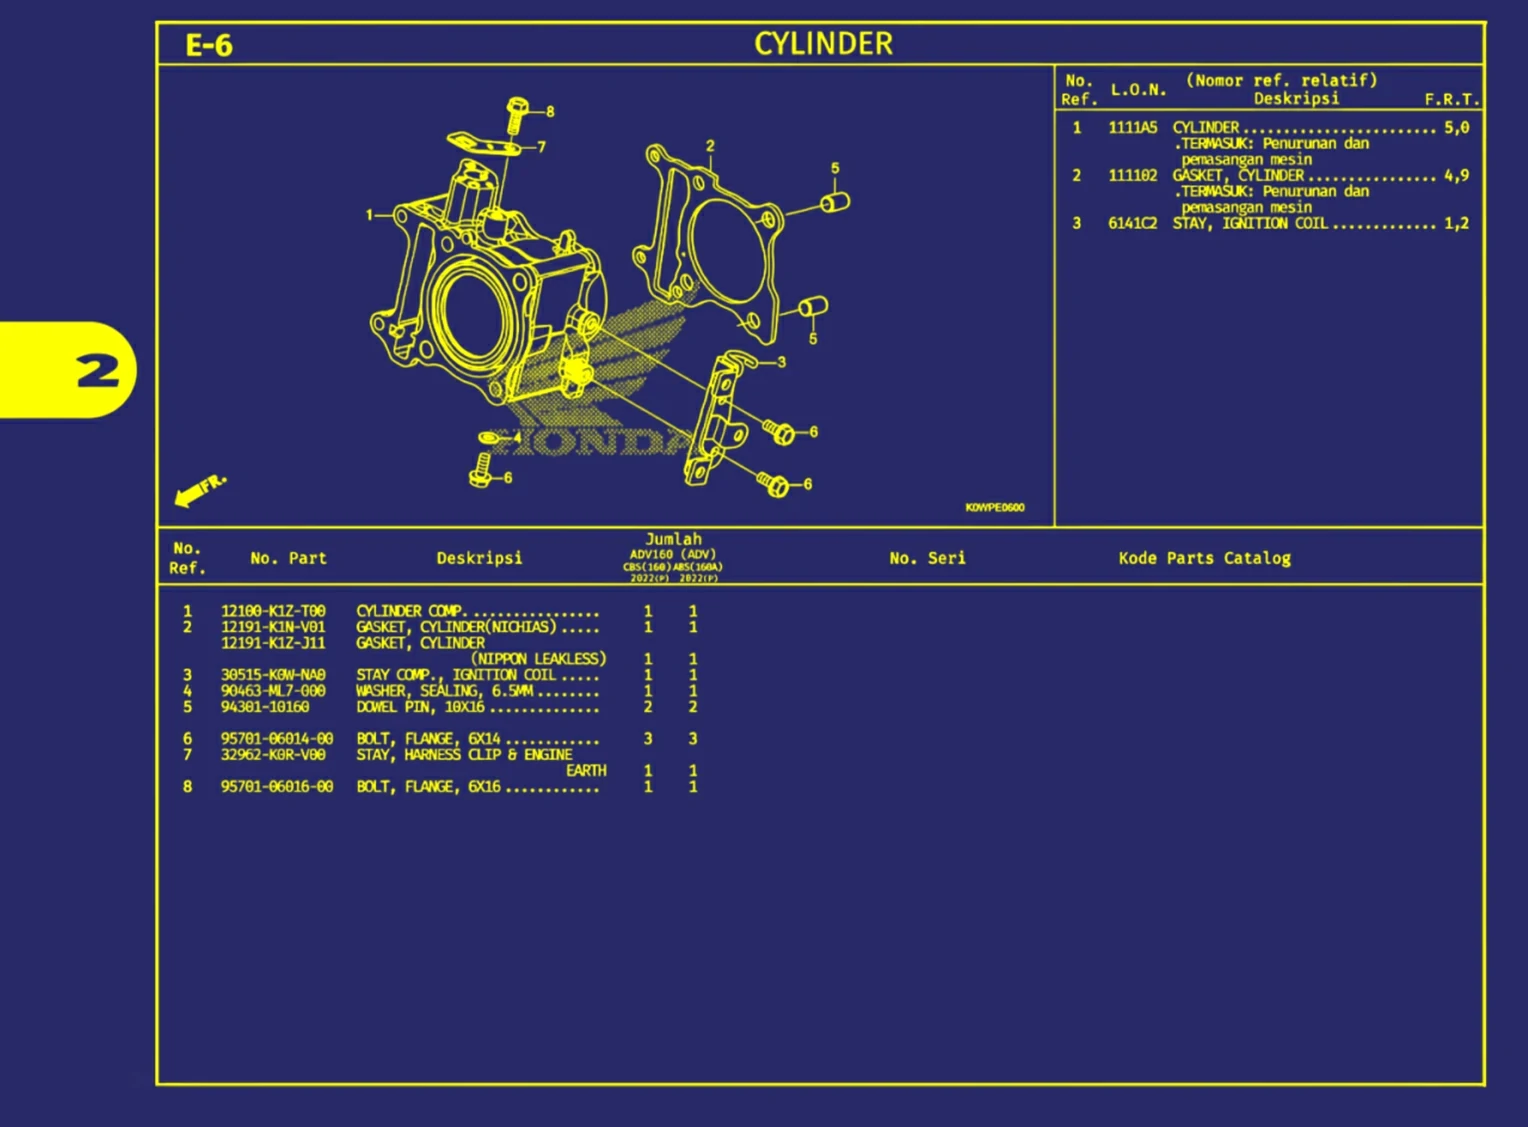Click callout number 1 on the diagram
The width and height of the screenshot is (1528, 1127).
pos(370,214)
